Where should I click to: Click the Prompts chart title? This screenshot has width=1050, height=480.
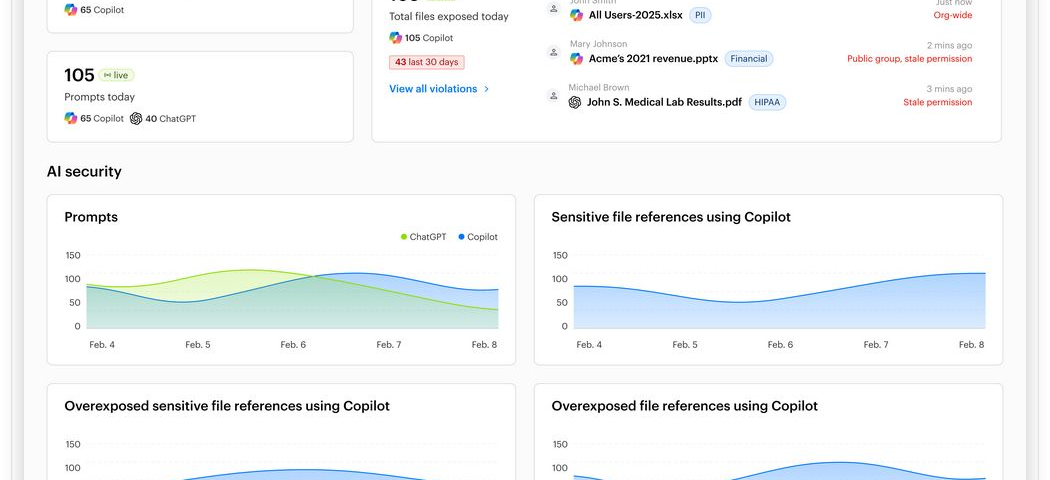pyautogui.click(x=91, y=218)
